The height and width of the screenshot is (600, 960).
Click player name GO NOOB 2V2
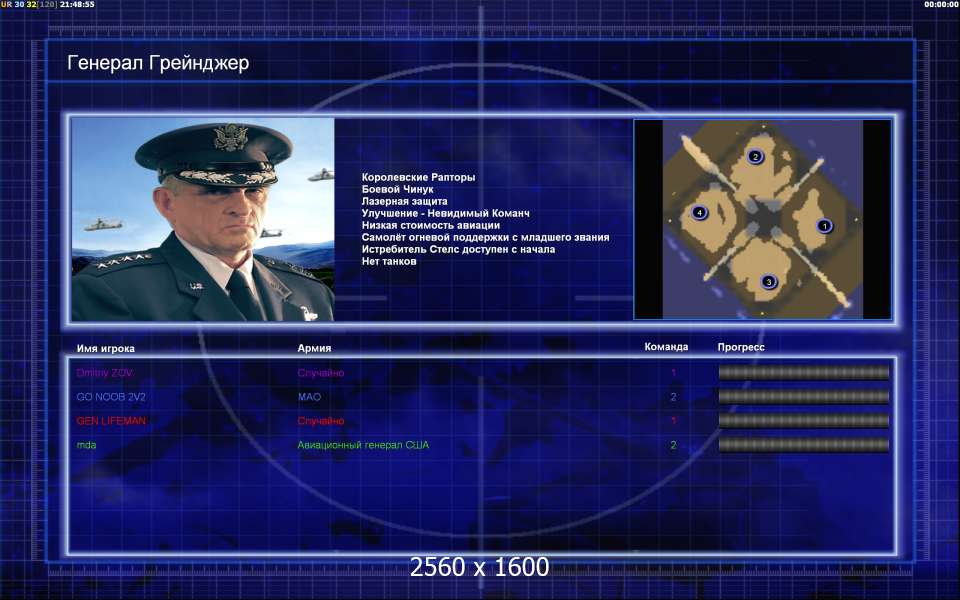pos(111,397)
